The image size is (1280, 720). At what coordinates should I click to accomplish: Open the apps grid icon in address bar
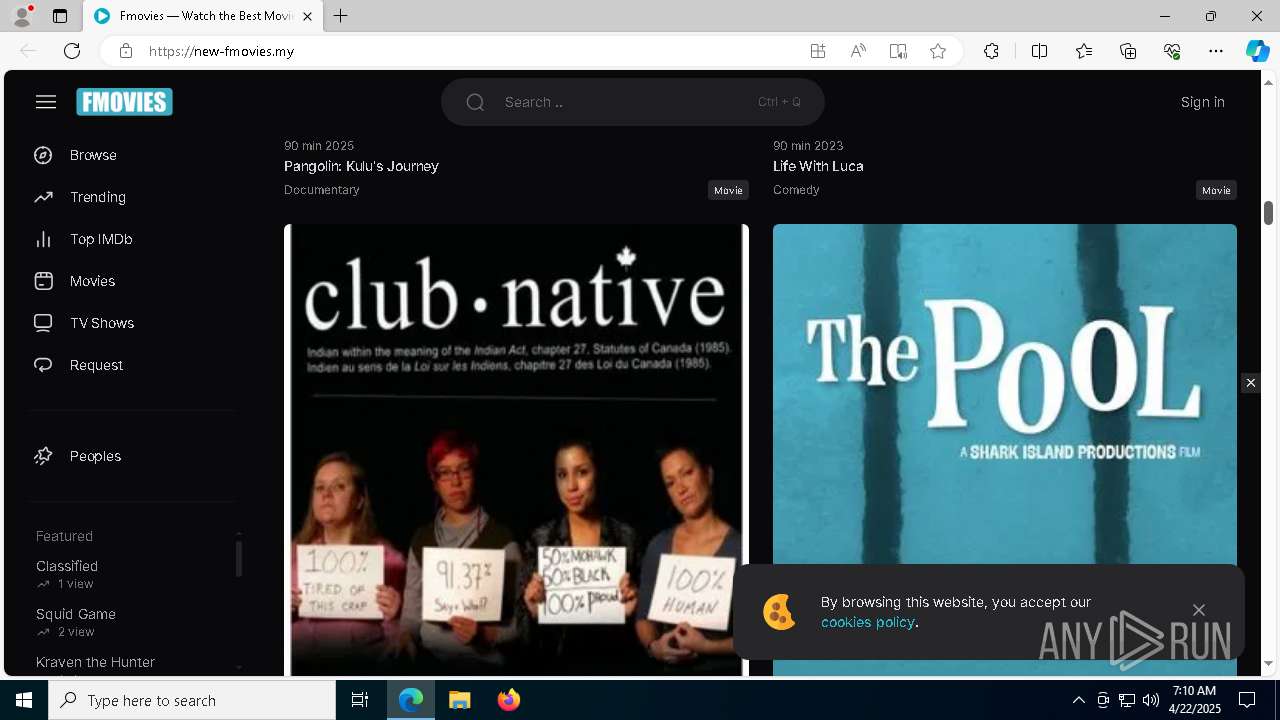[x=818, y=51]
